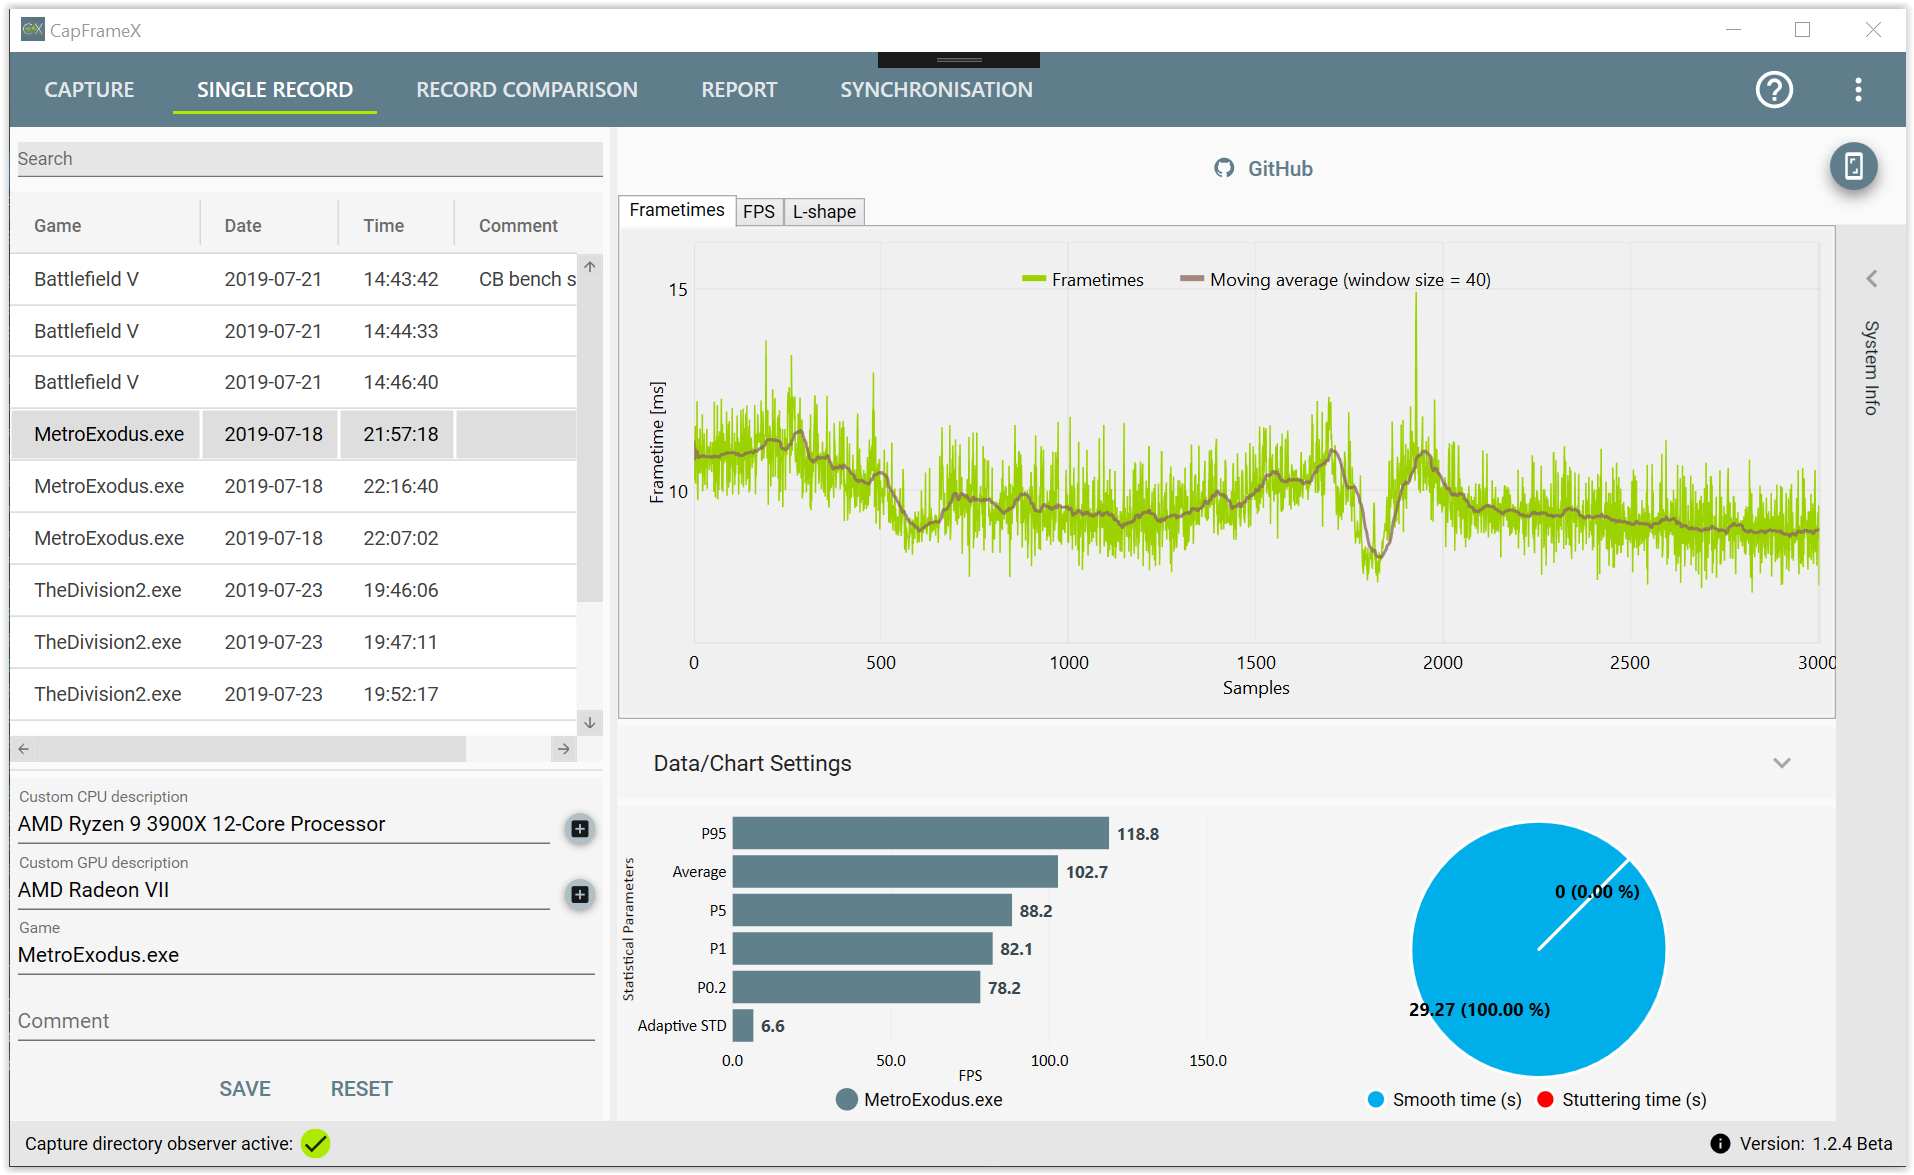Click the SAVE button

(245, 1089)
